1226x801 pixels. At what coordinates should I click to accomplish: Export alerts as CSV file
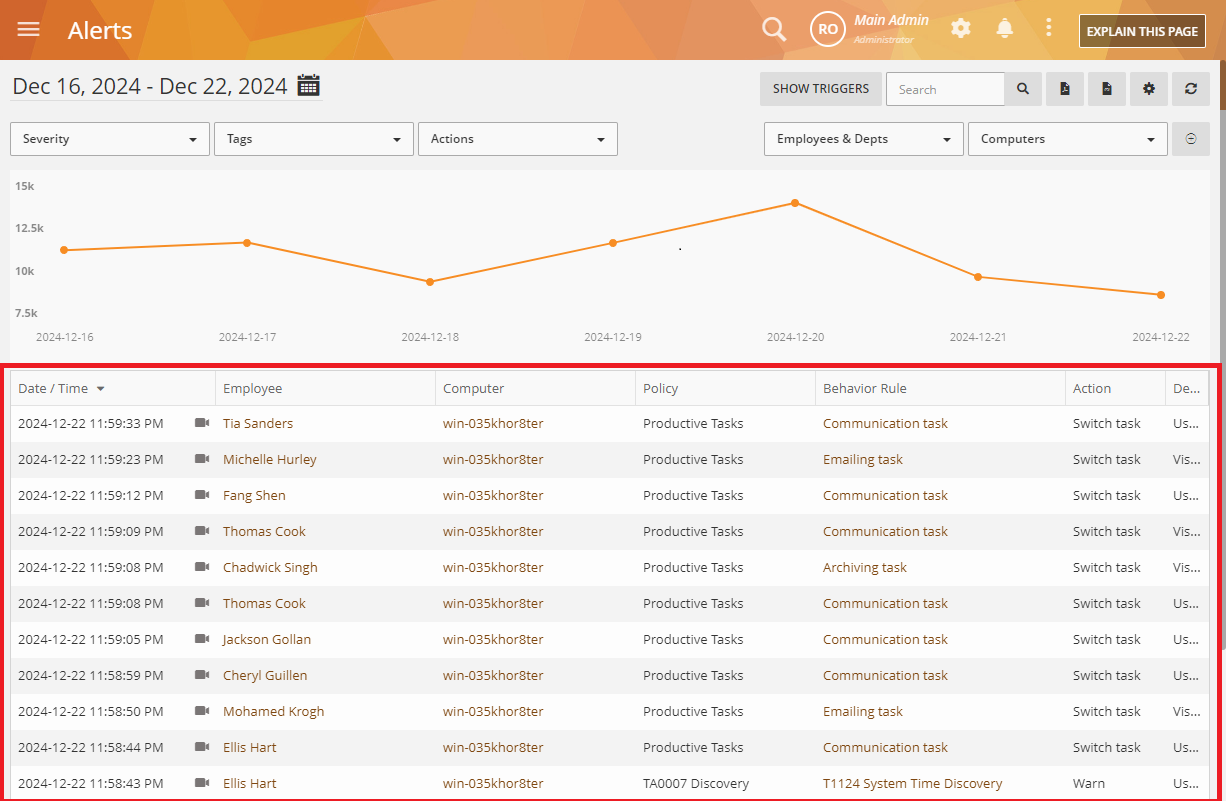point(1107,89)
